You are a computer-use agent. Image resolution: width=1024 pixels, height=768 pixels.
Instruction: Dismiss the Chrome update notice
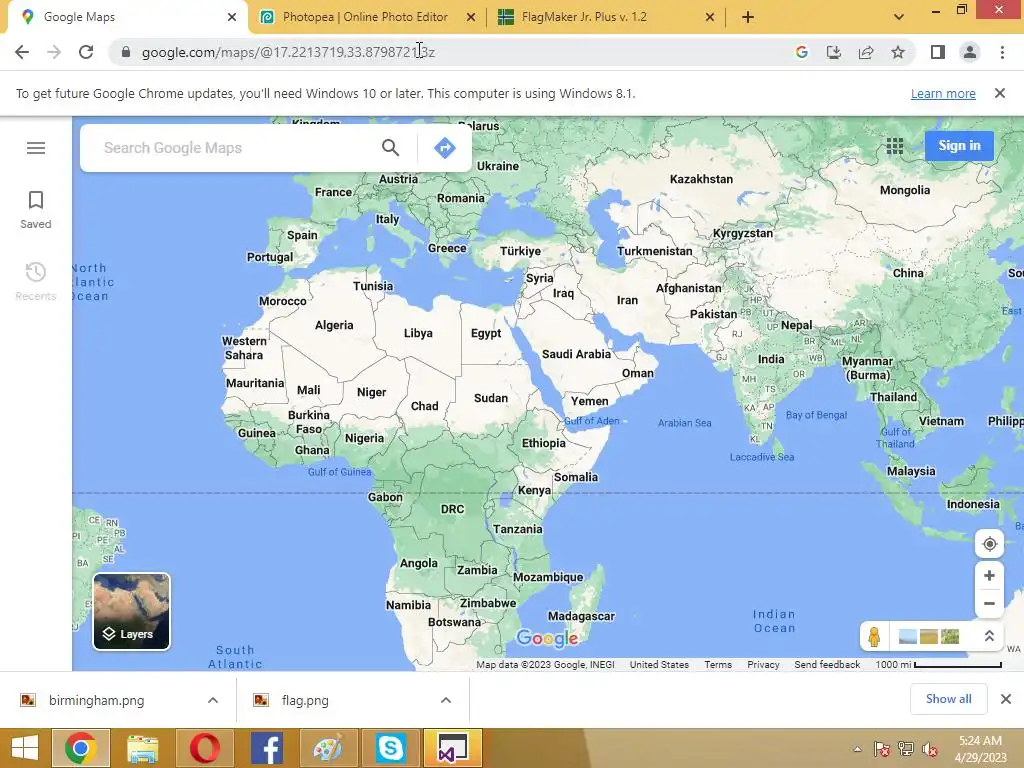tap(1000, 93)
